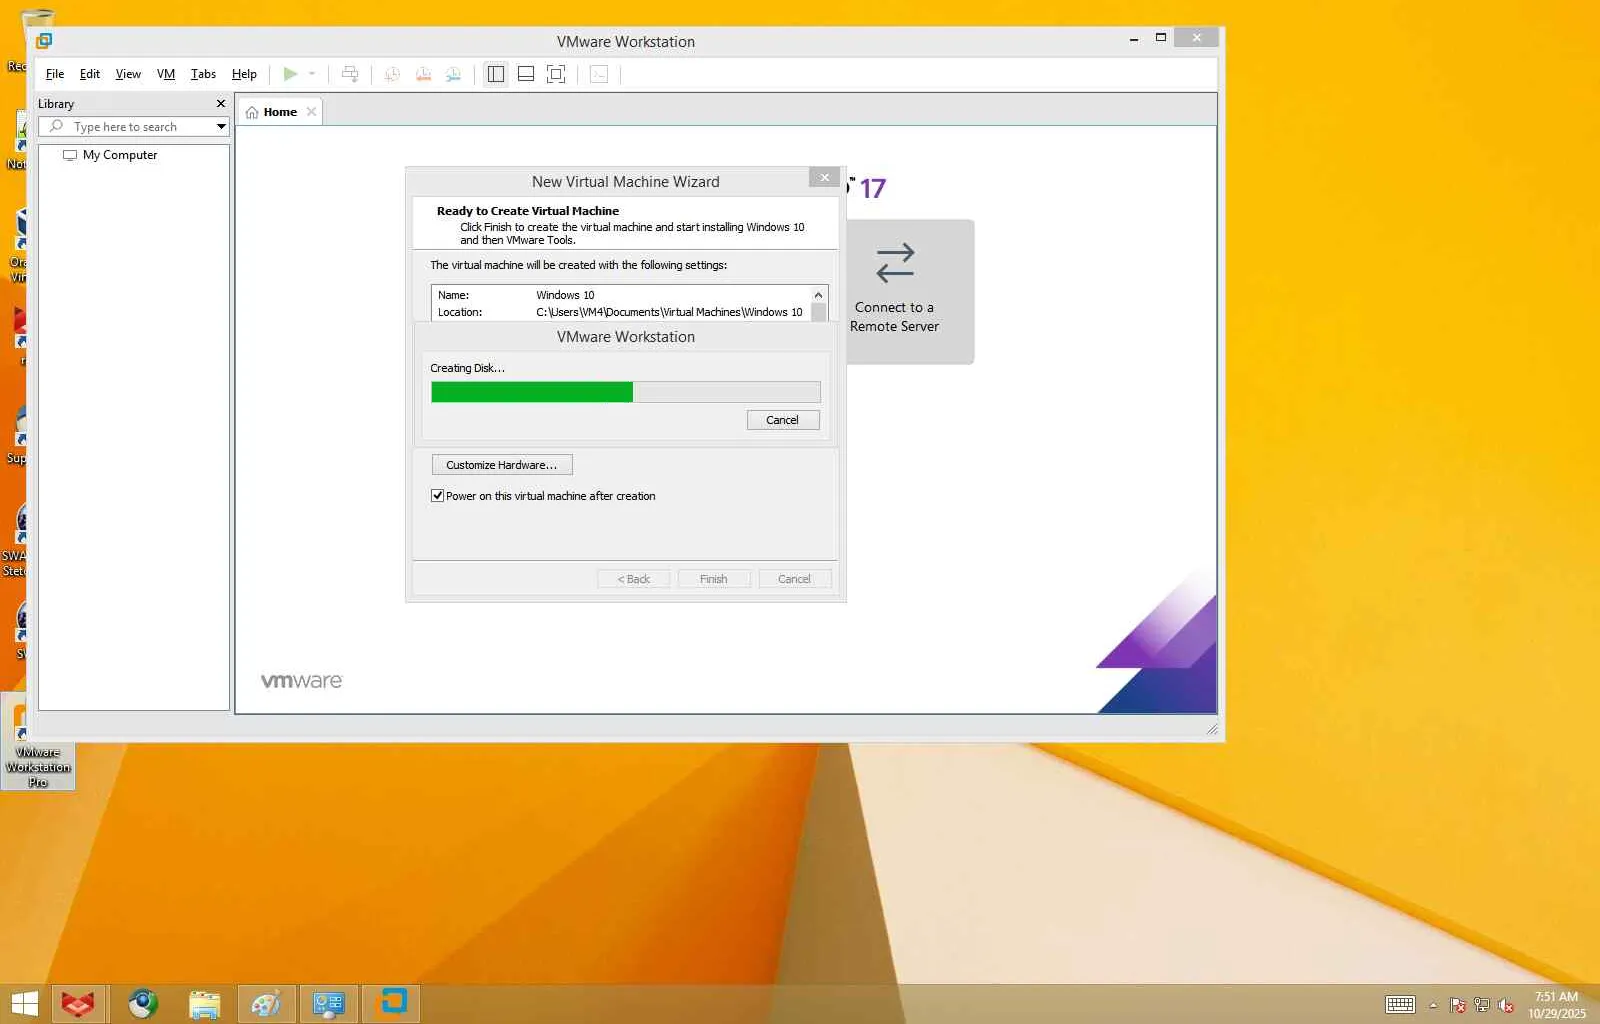Image resolution: width=1600 pixels, height=1024 pixels.
Task: Click the console view toolbar icon
Action: (599, 74)
